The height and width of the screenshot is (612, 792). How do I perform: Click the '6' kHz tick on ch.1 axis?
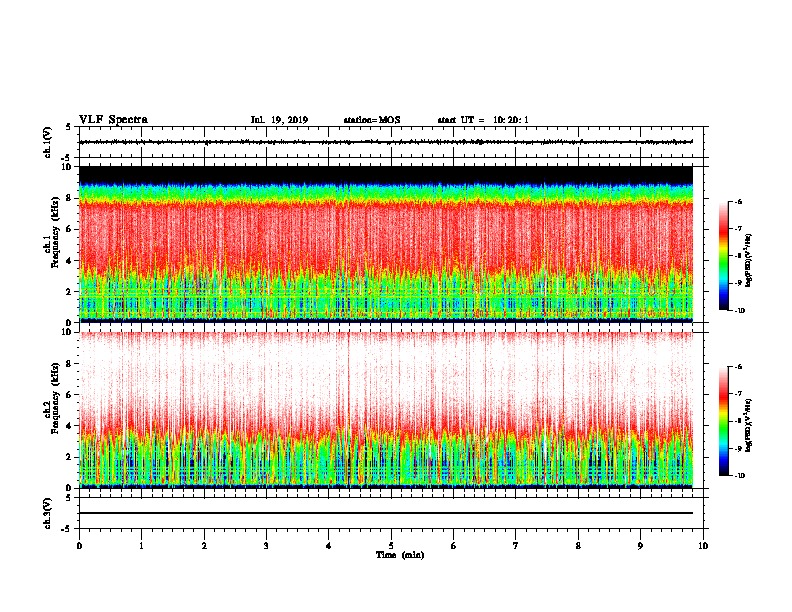(70, 229)
